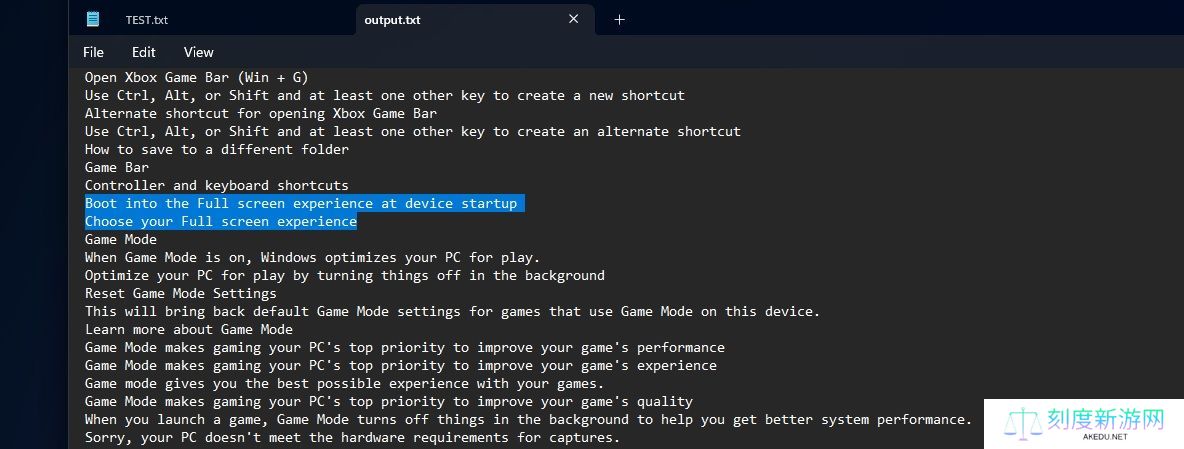Click the Notepad app icon
The height and width of the screenshot is (449, 1184).
point(93,19)
